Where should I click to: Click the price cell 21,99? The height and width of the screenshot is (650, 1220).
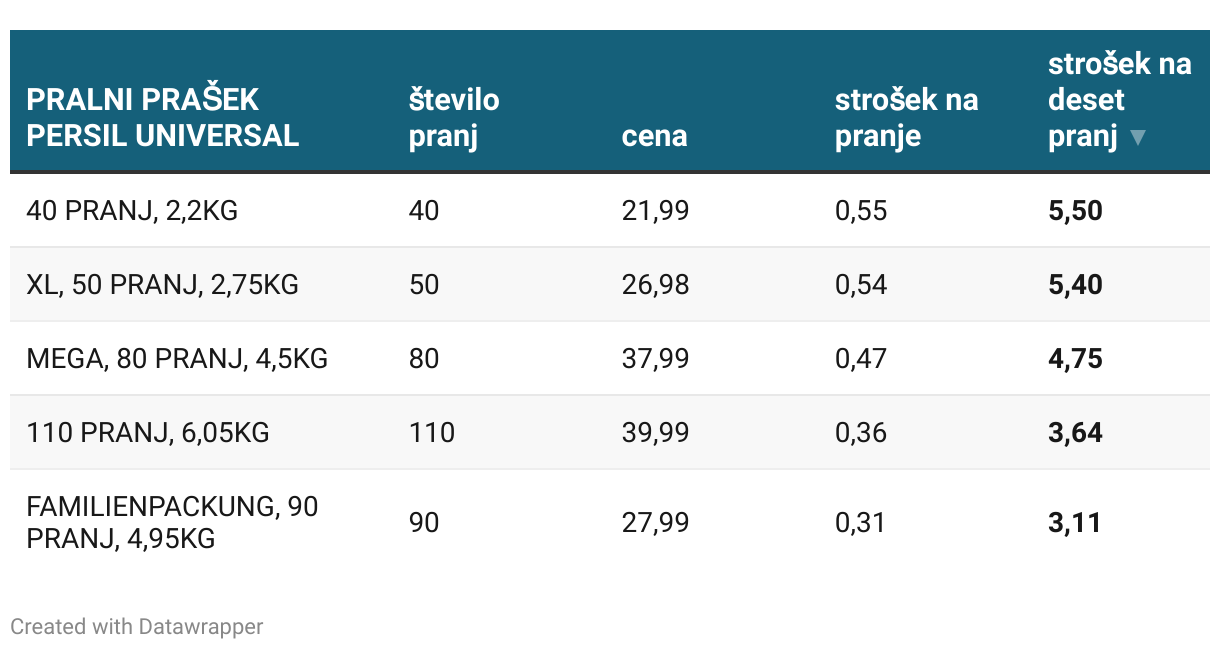point(655,211)
